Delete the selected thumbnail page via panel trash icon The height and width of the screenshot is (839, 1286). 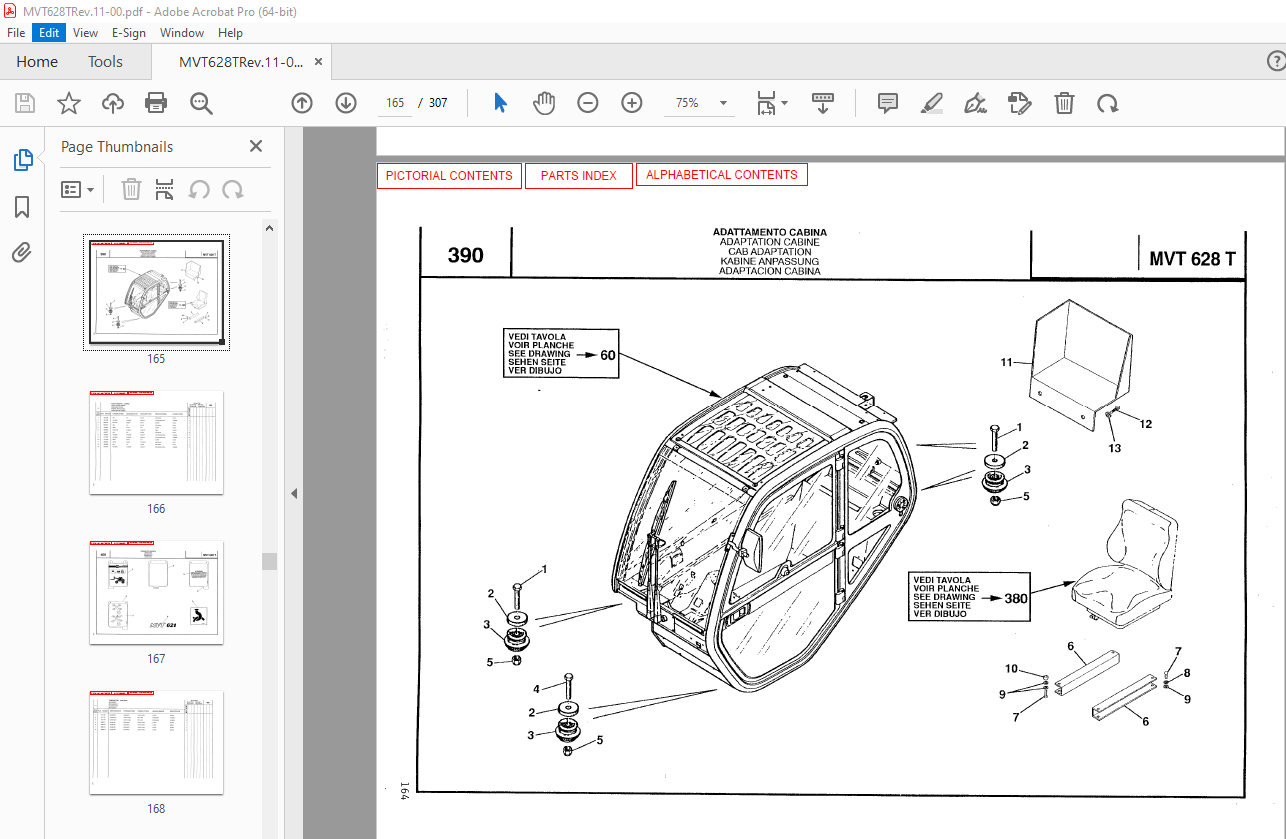[x=131, y=189]
